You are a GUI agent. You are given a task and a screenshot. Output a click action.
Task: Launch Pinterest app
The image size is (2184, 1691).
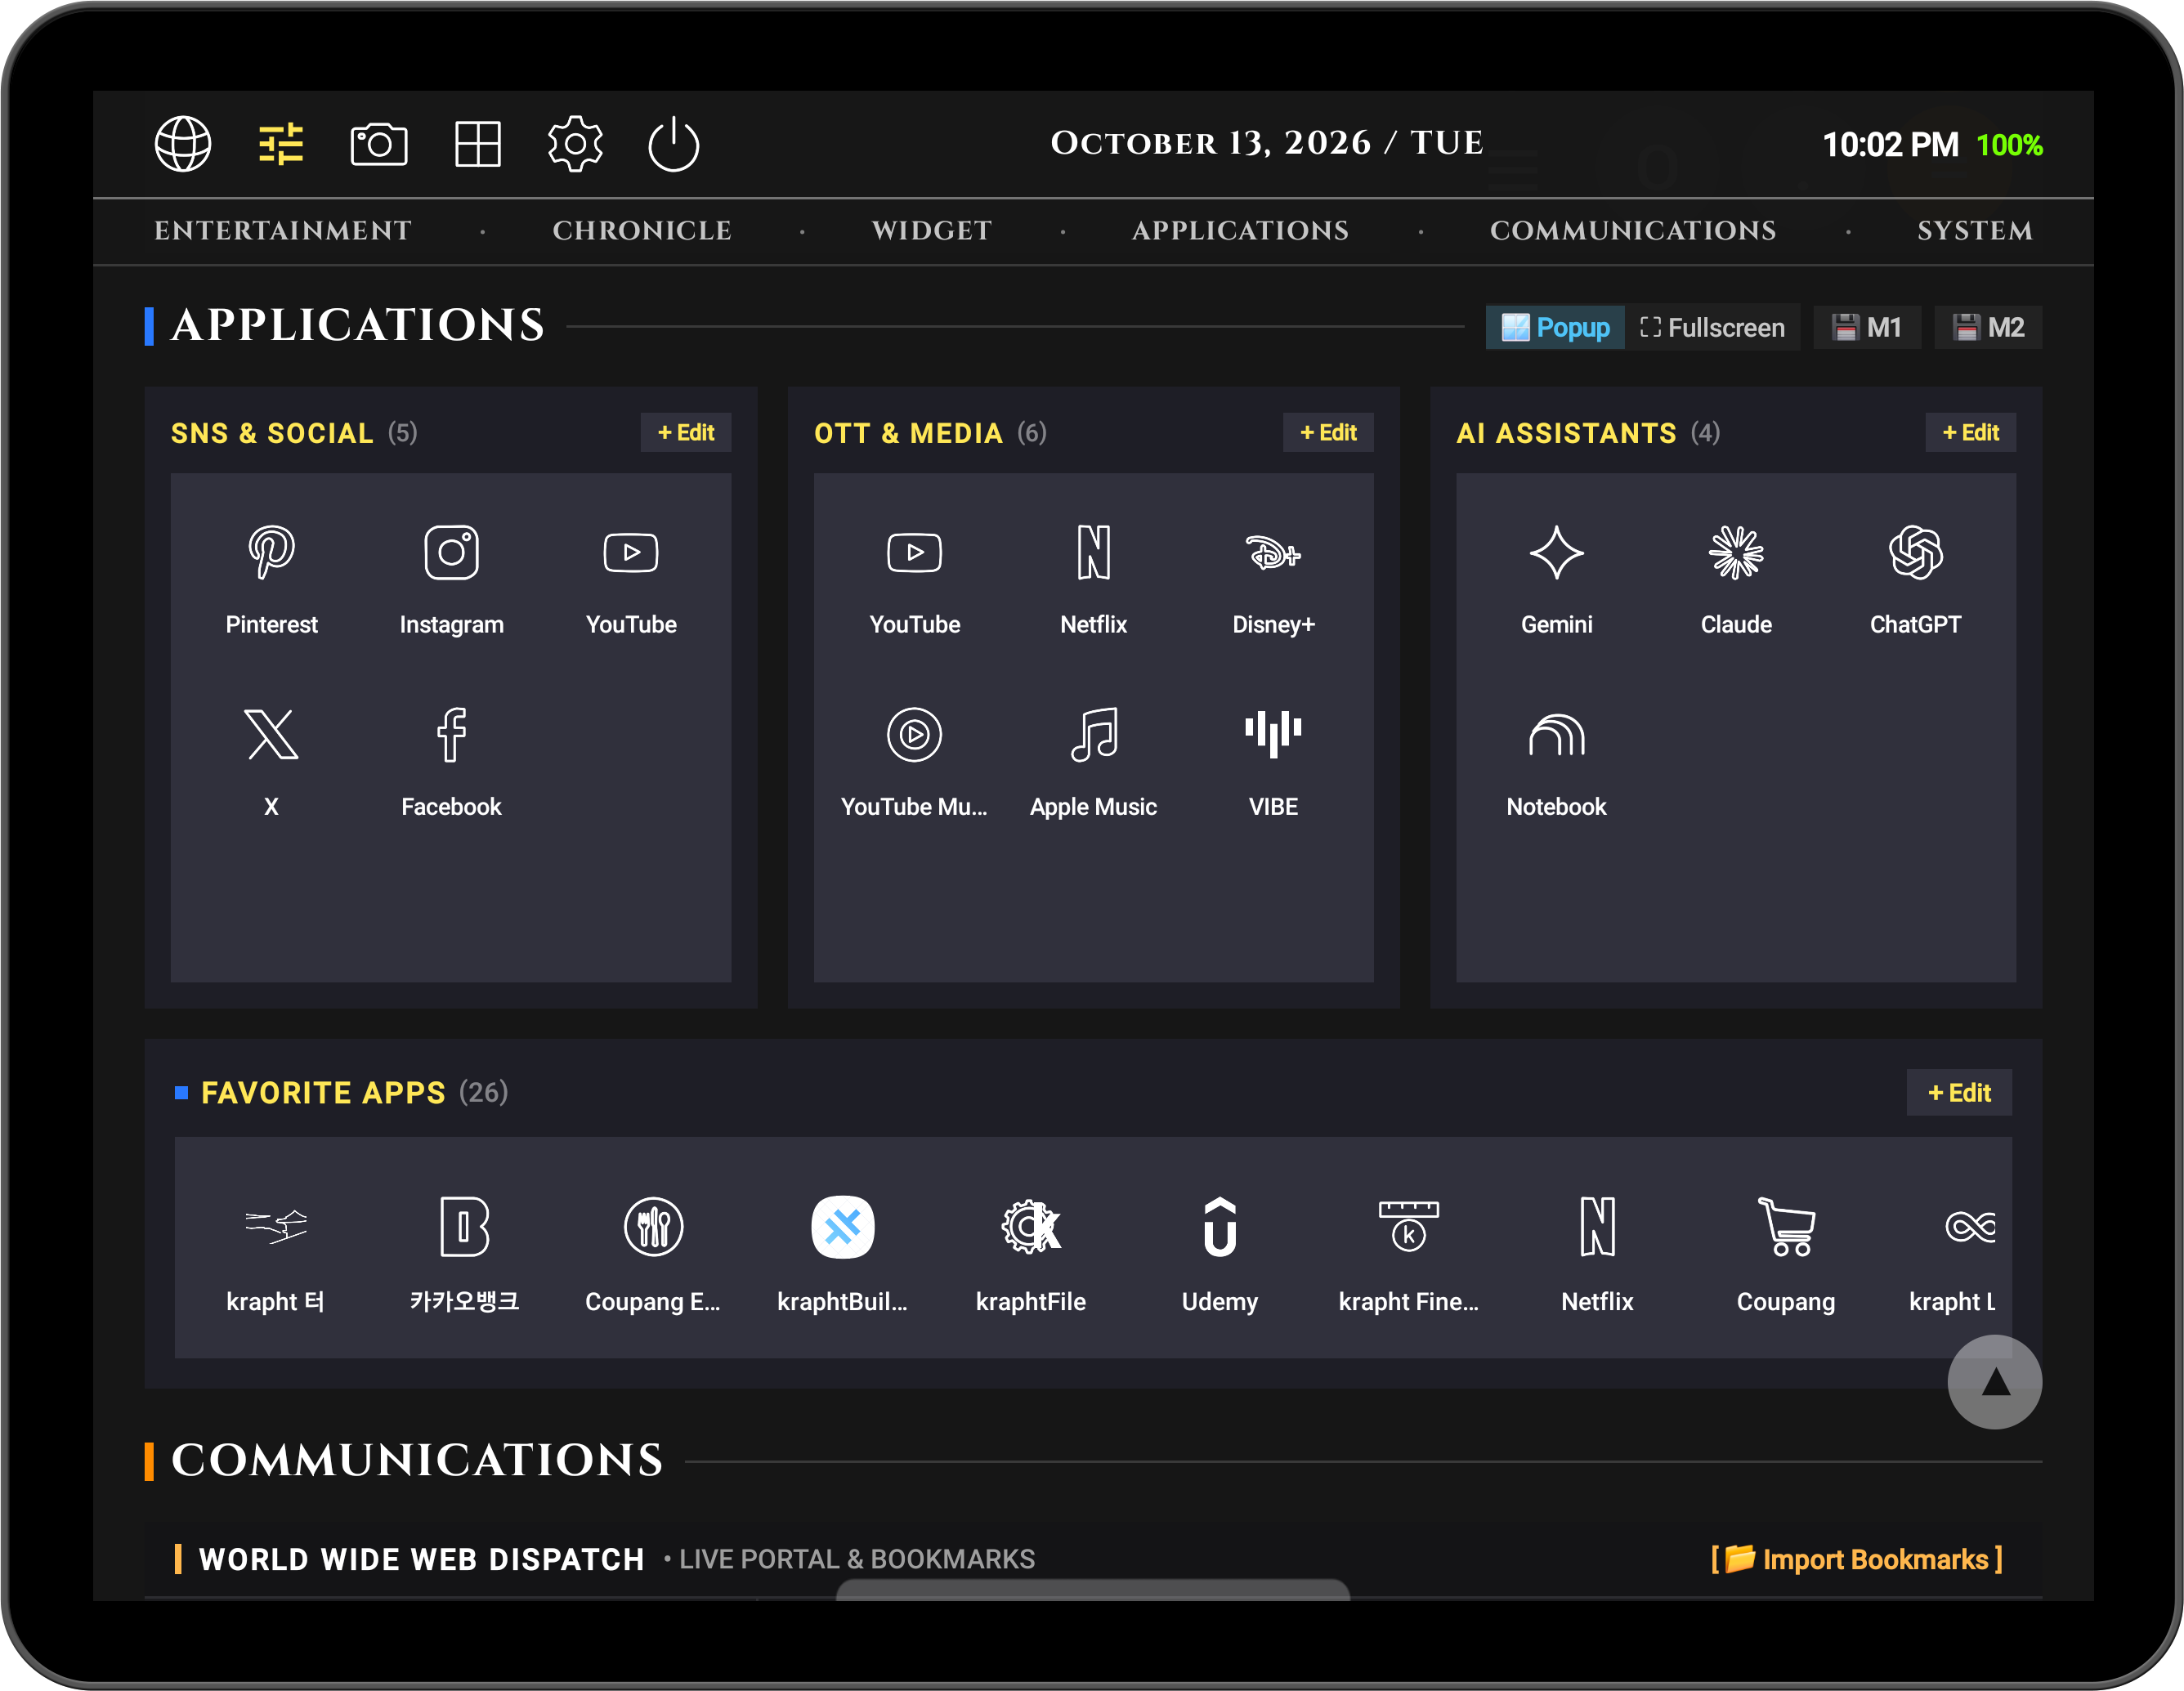pos(271,580)
